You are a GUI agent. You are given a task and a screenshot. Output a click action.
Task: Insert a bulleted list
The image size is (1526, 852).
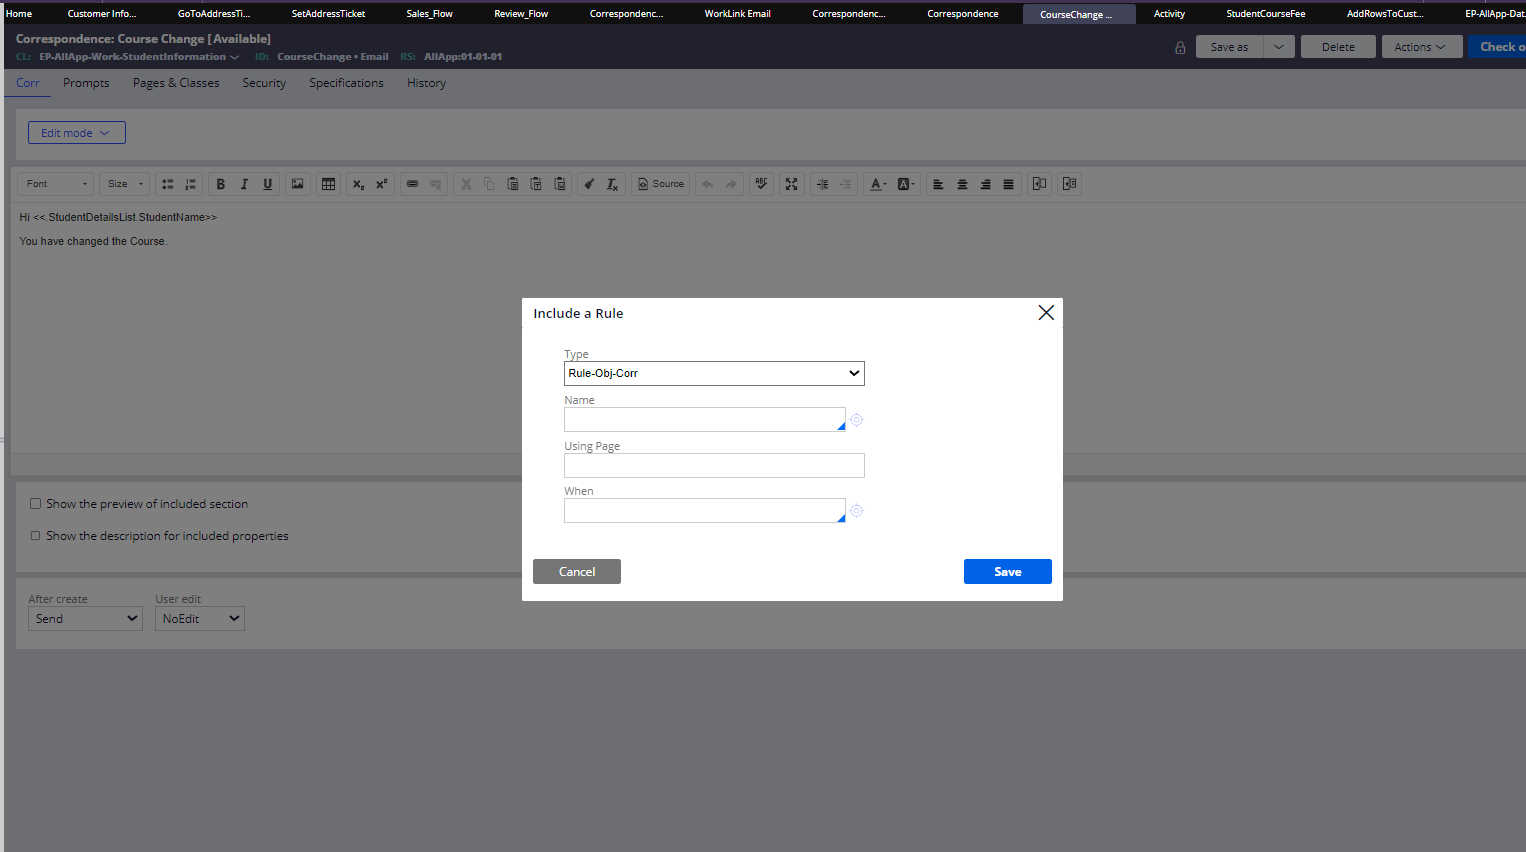pos(168,184)
